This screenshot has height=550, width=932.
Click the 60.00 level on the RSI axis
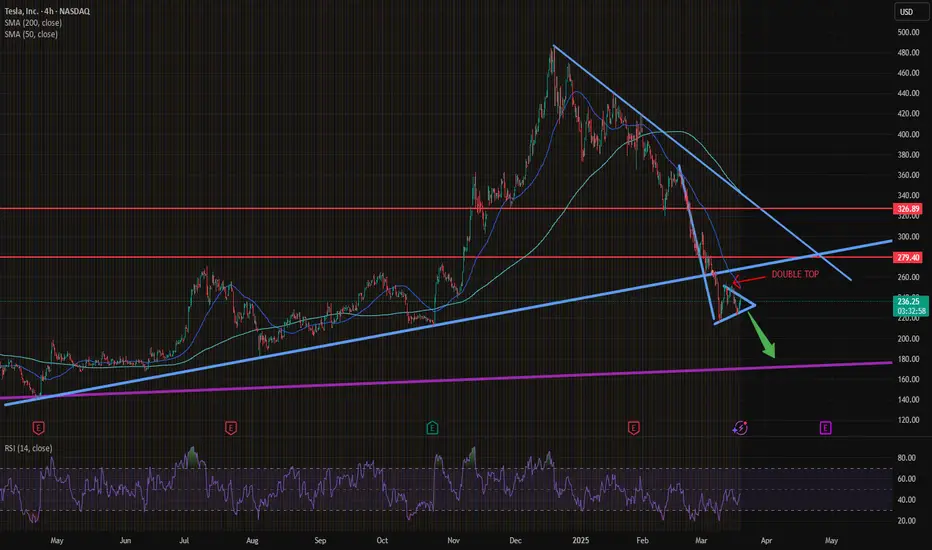pyautogui.click(x=906, y=479)
